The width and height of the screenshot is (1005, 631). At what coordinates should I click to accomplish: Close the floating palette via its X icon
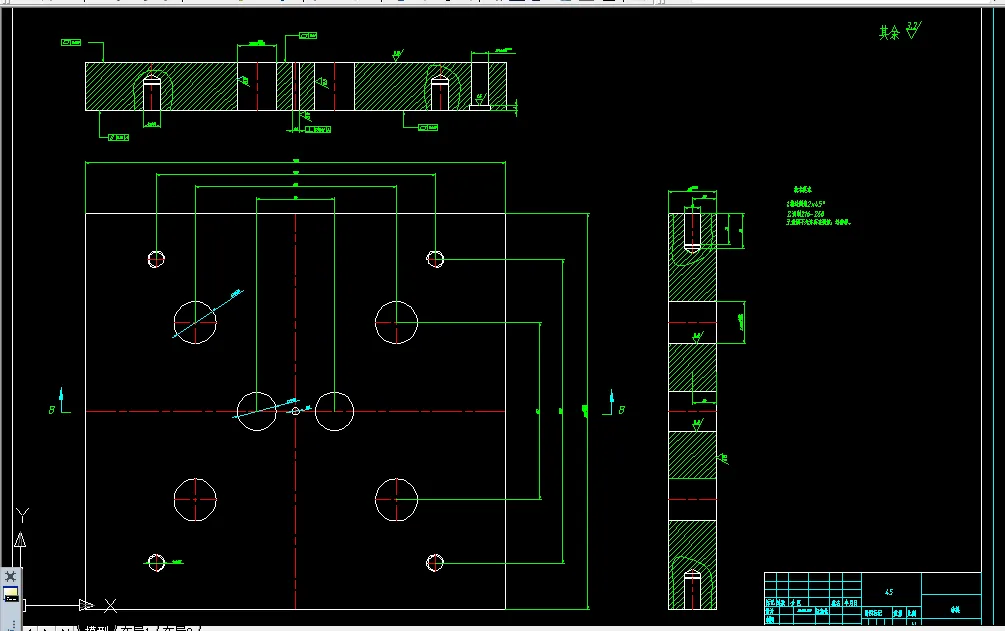point(10,576)
